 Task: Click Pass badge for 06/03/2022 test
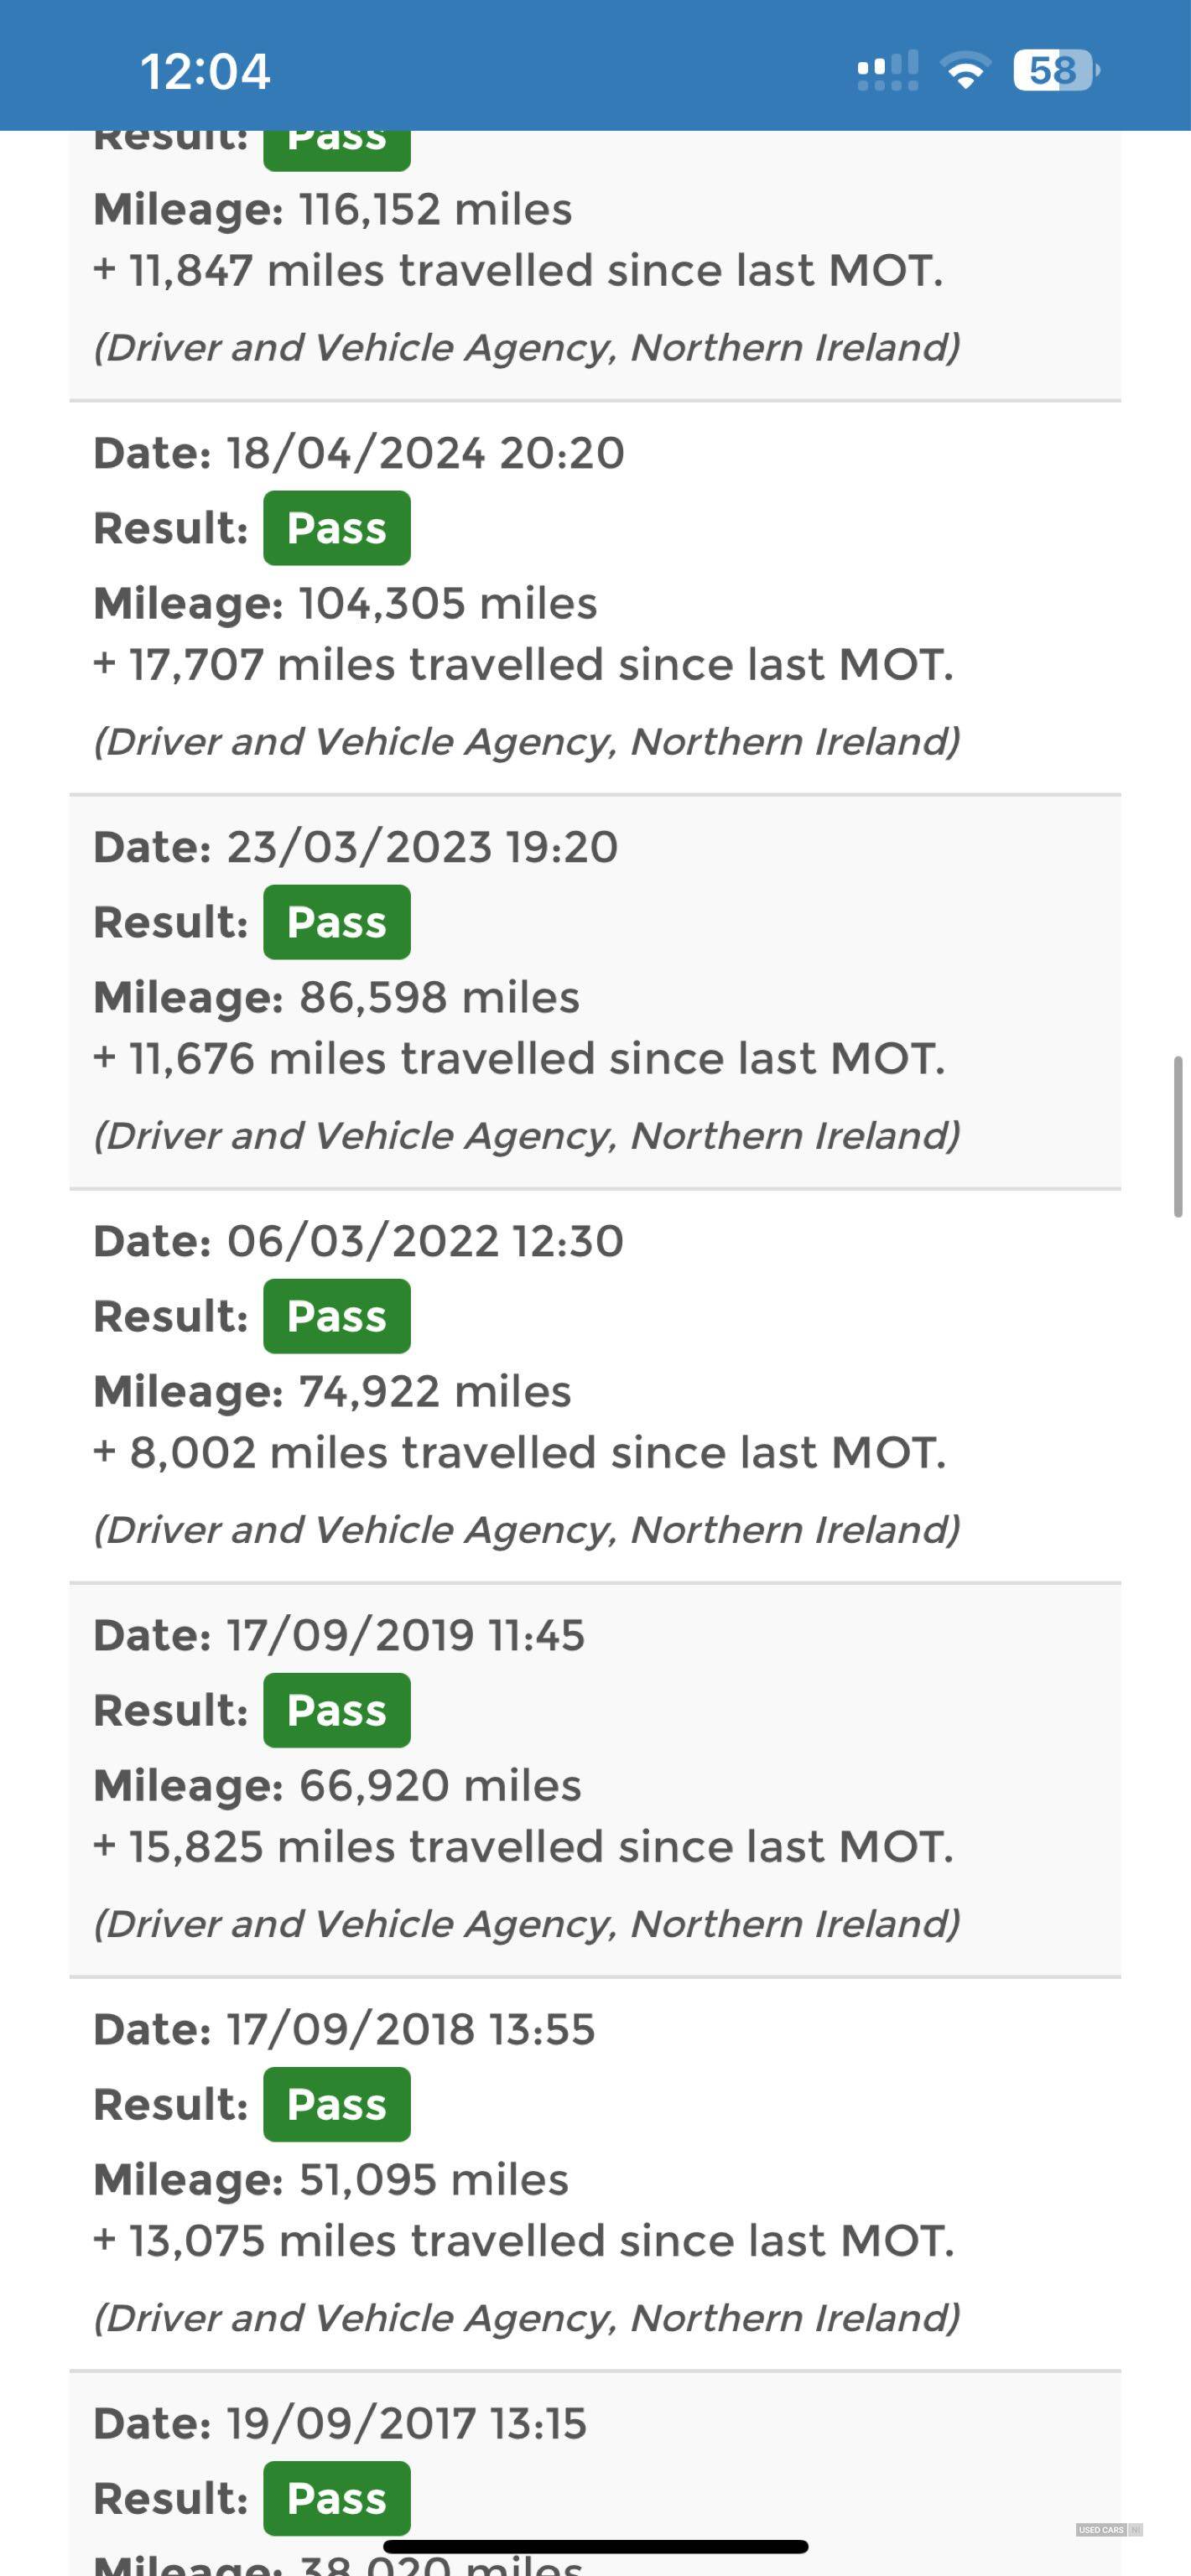point(337,1316)
